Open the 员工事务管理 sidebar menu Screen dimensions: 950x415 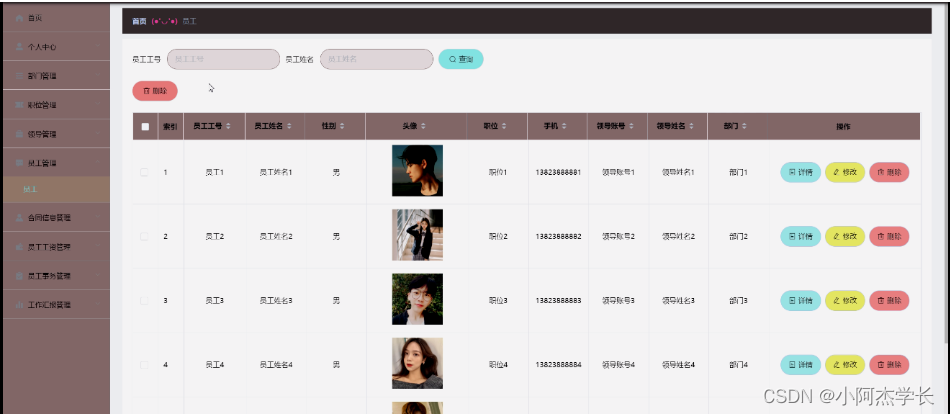pyautogui.click(x=56, y=276)
